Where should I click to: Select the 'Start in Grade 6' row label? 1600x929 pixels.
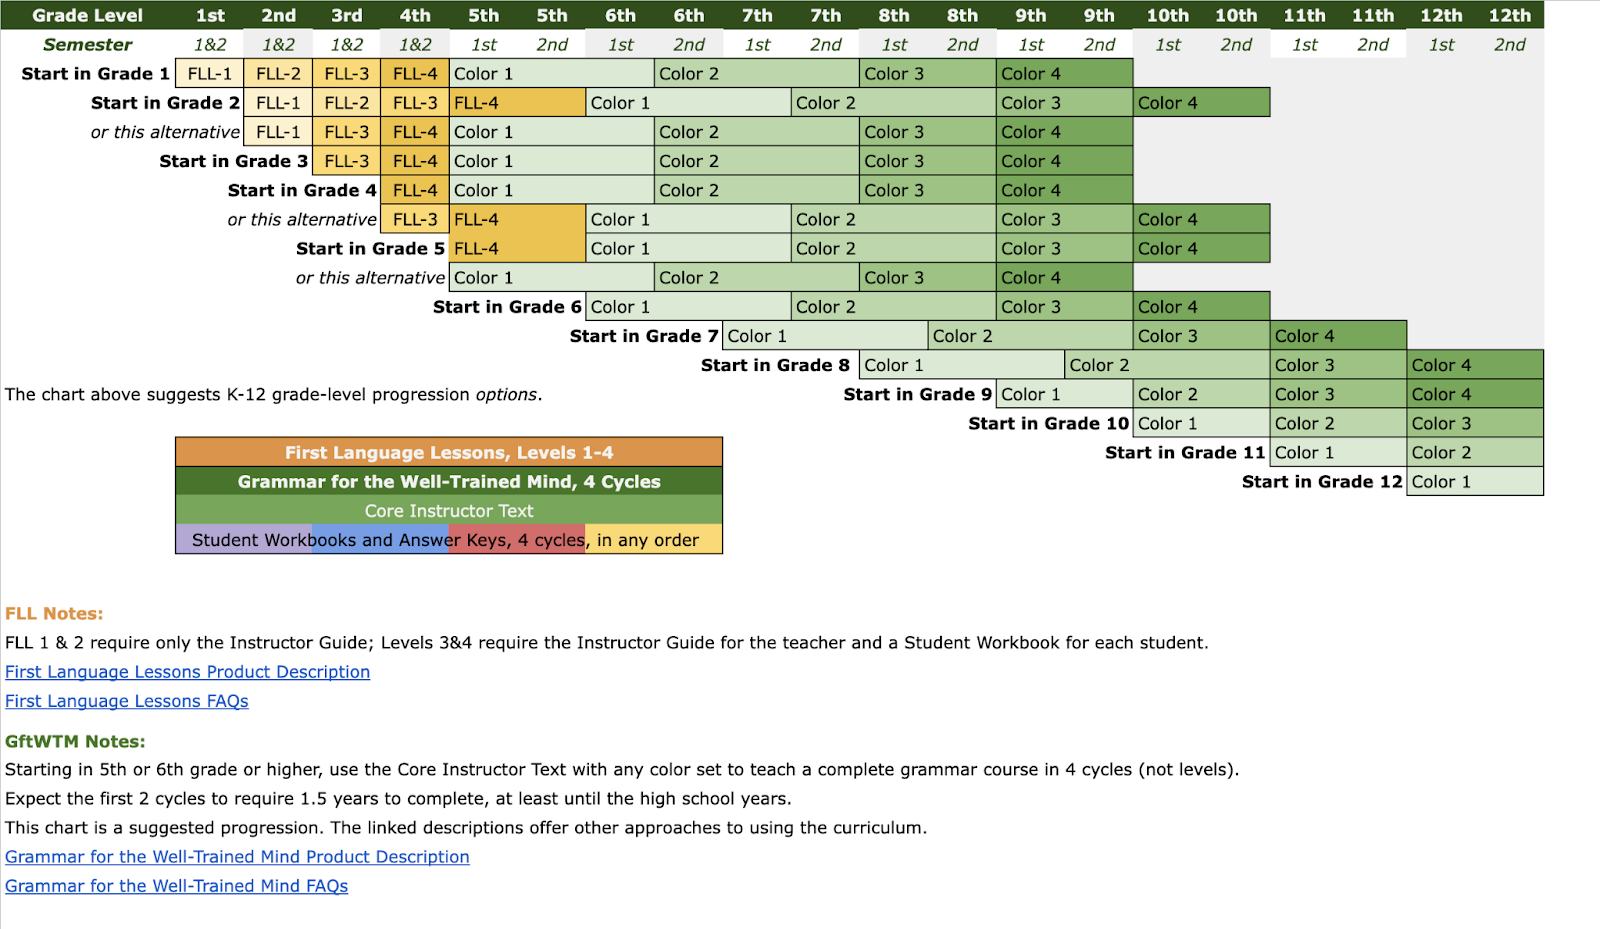coord(507,307)
